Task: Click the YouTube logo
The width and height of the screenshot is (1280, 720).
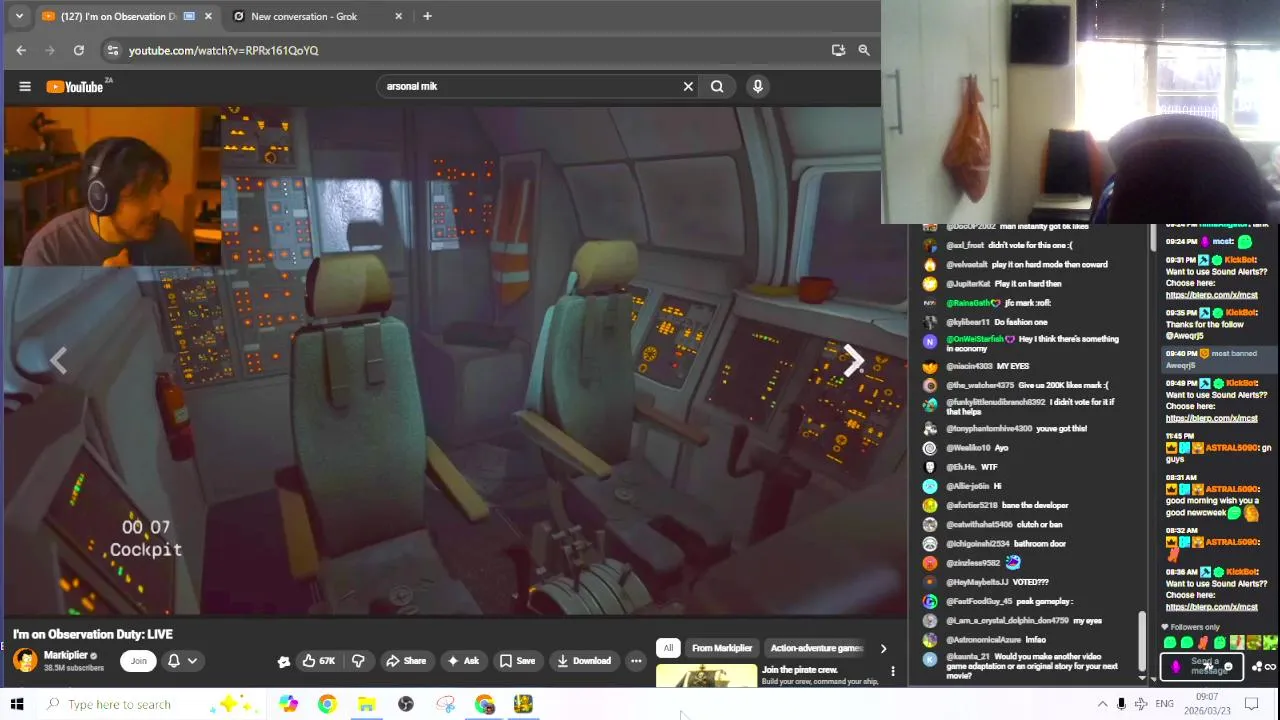Action: [x=75, y=87]
